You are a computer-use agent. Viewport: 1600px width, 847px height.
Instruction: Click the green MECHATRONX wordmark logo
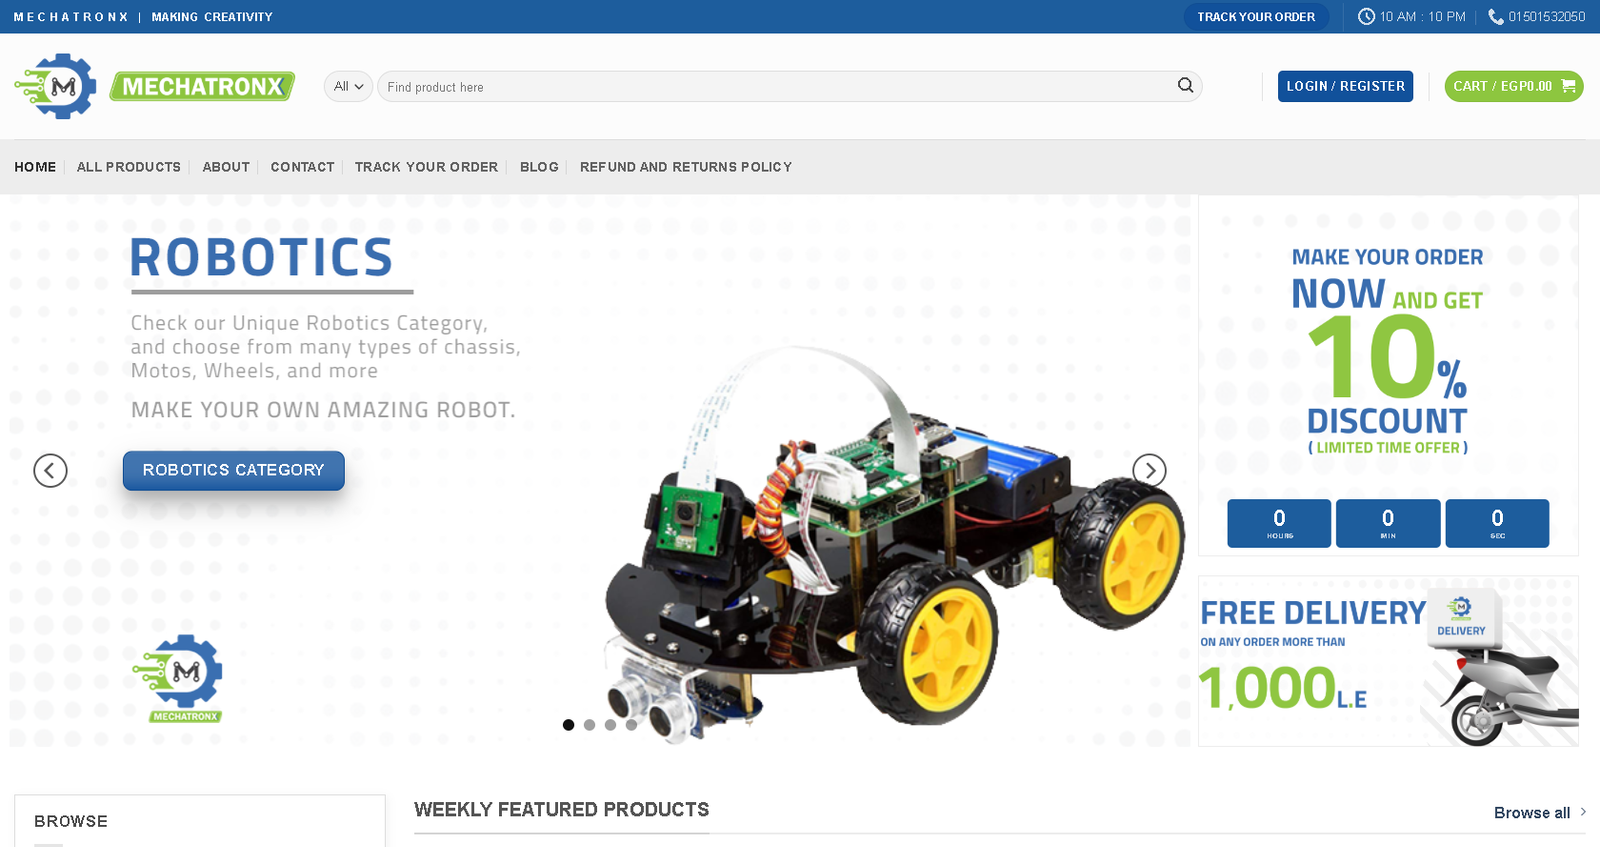tap(202, 87)
